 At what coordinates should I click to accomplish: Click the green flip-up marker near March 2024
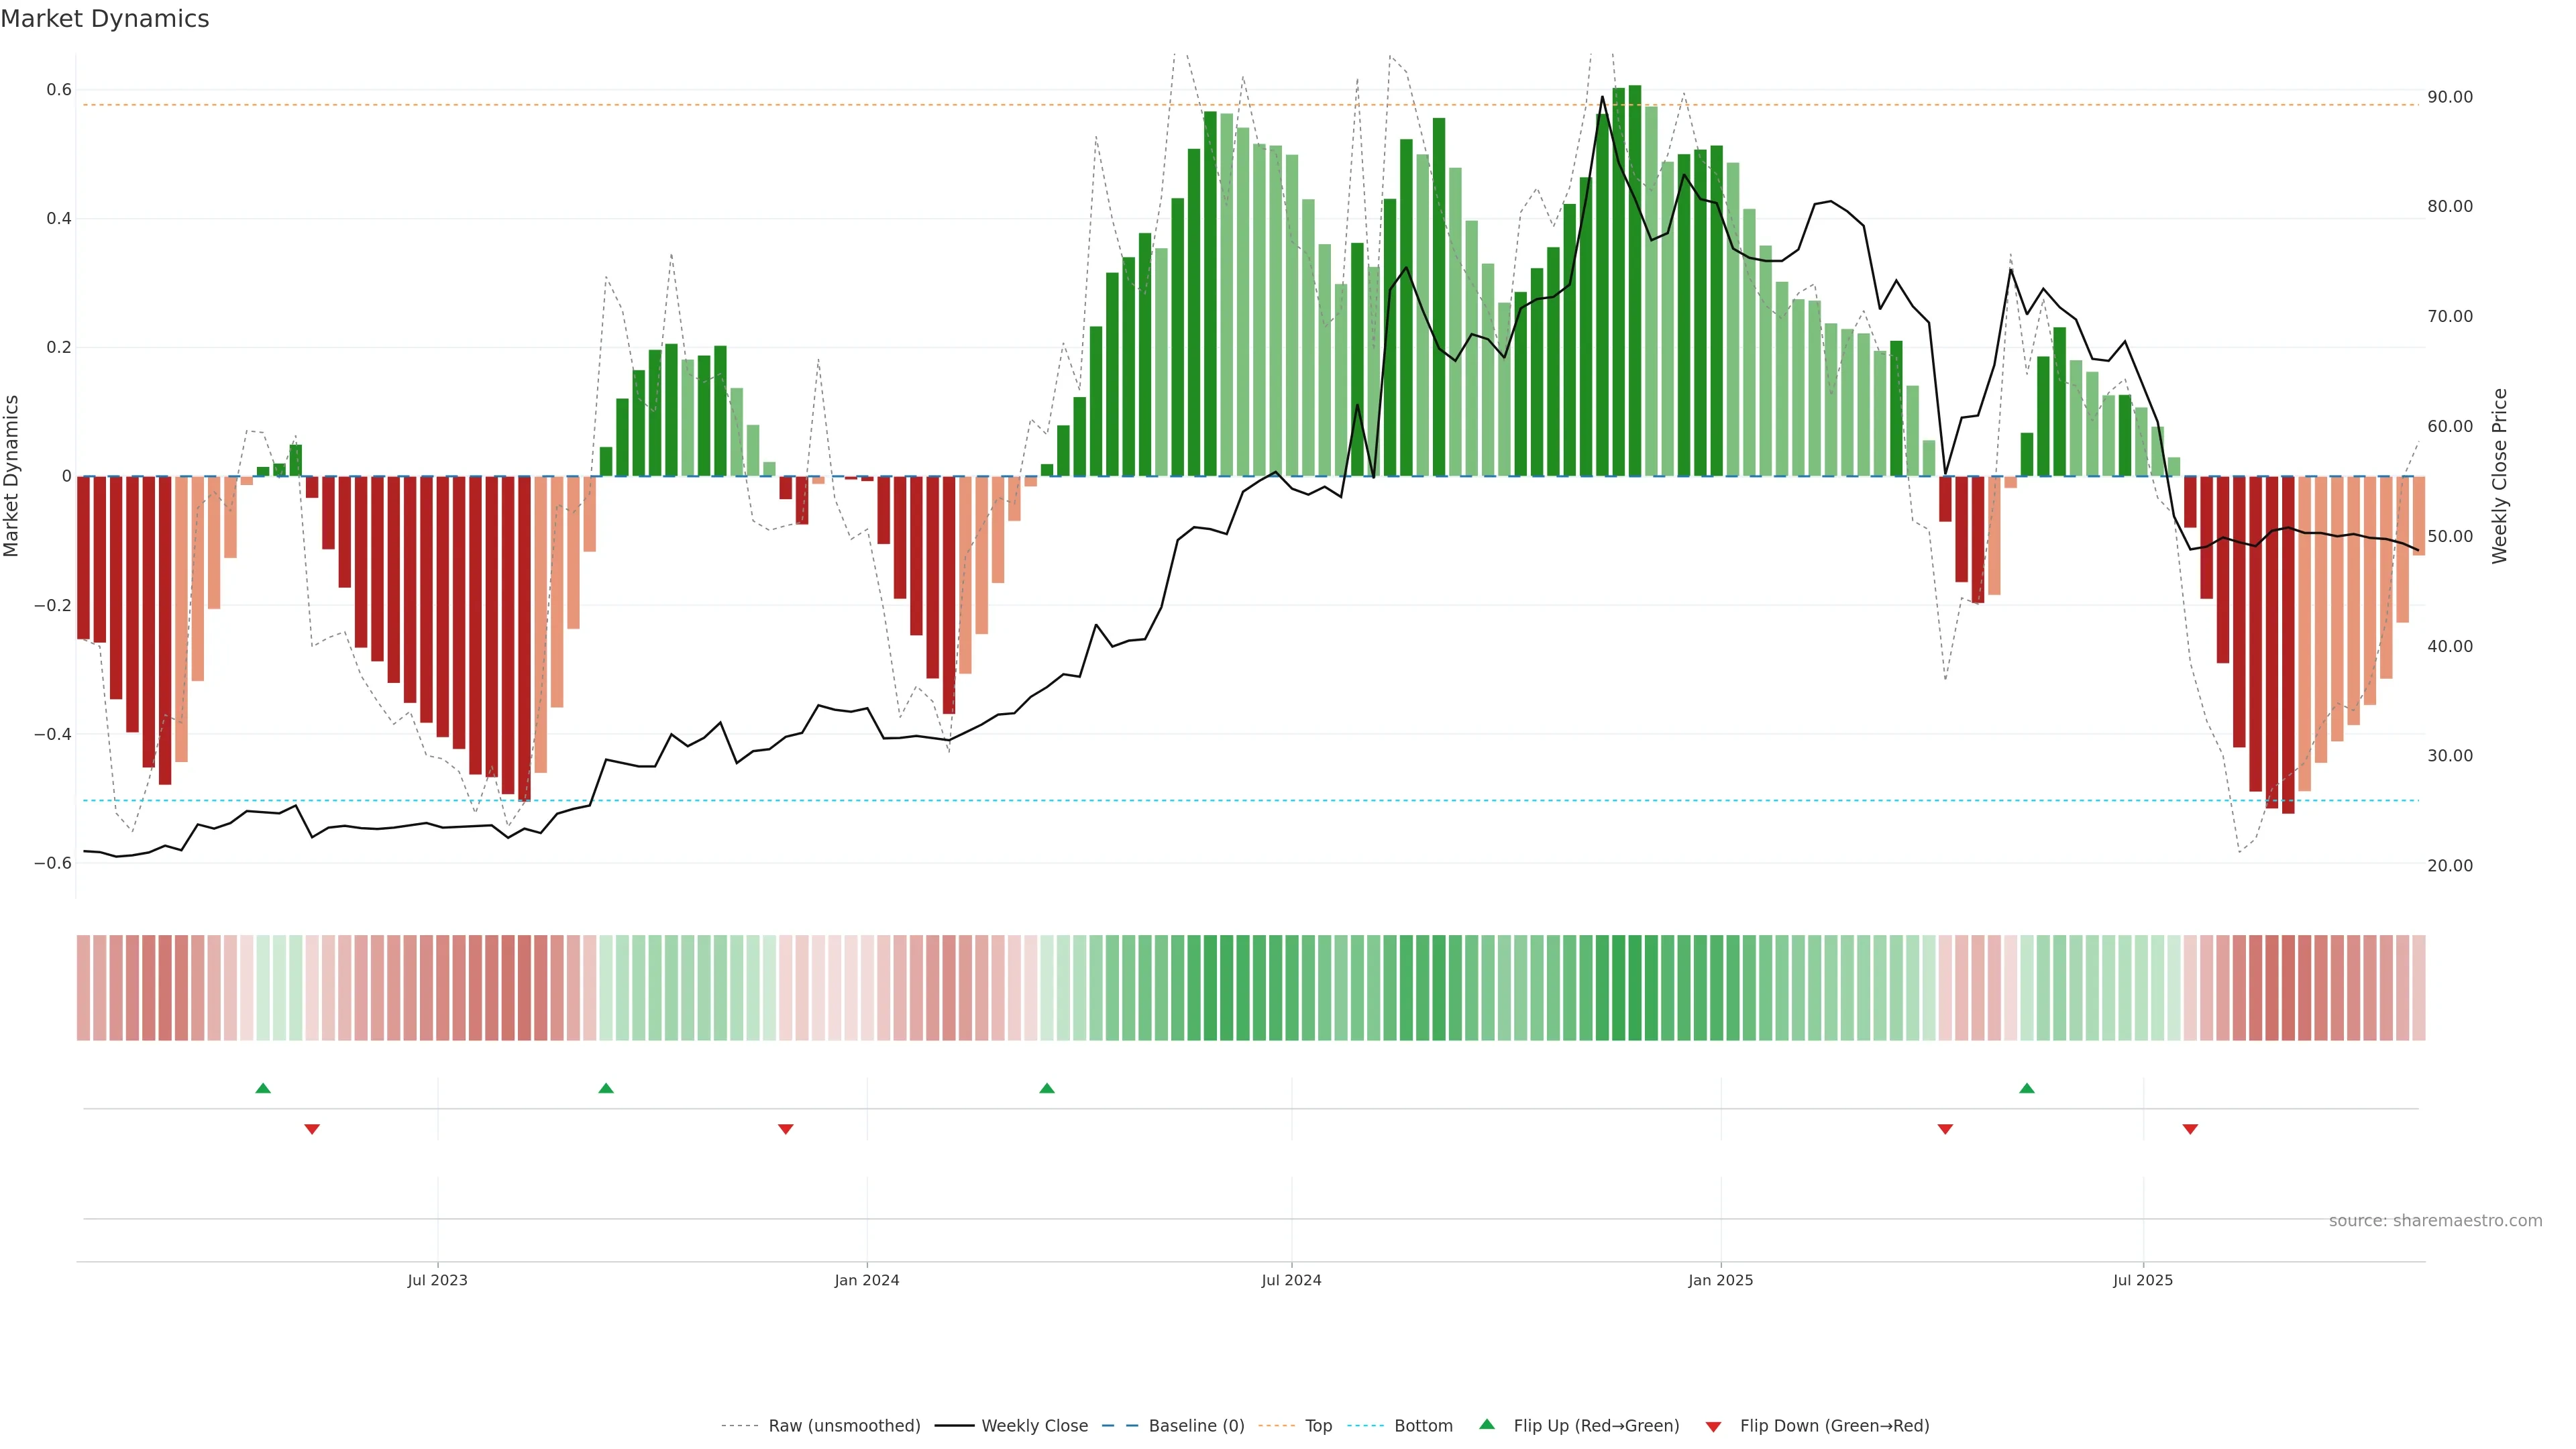(x=1047, y=1088)
